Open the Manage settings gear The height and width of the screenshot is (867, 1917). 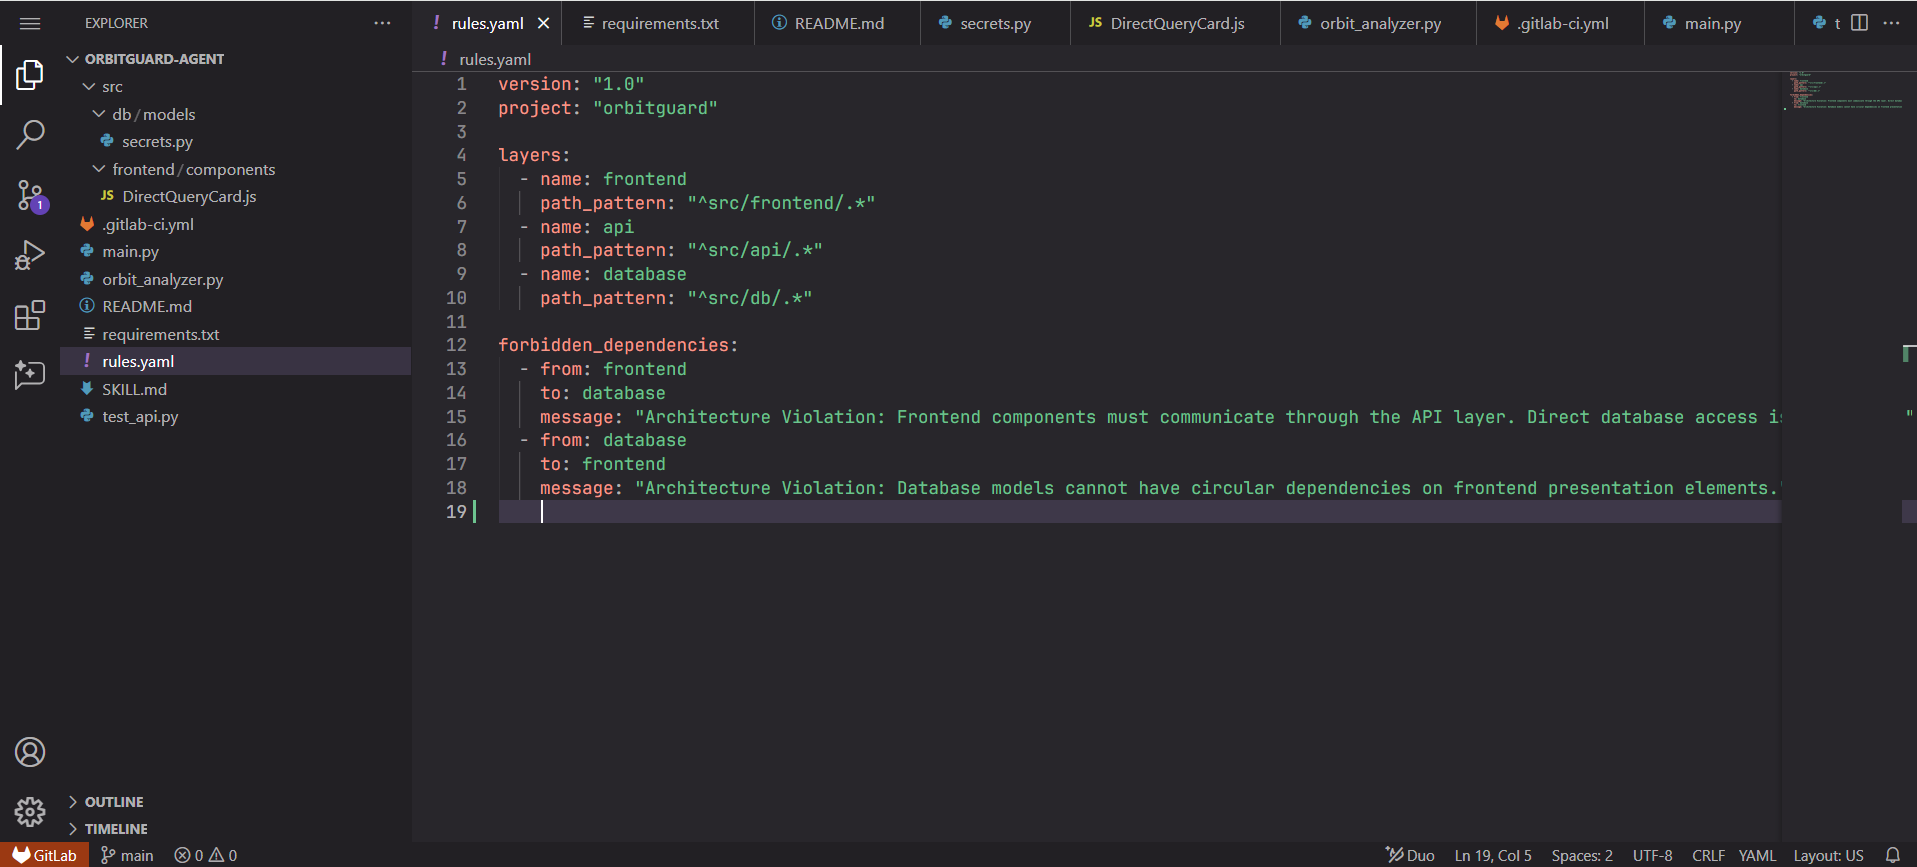coord(30,812)
